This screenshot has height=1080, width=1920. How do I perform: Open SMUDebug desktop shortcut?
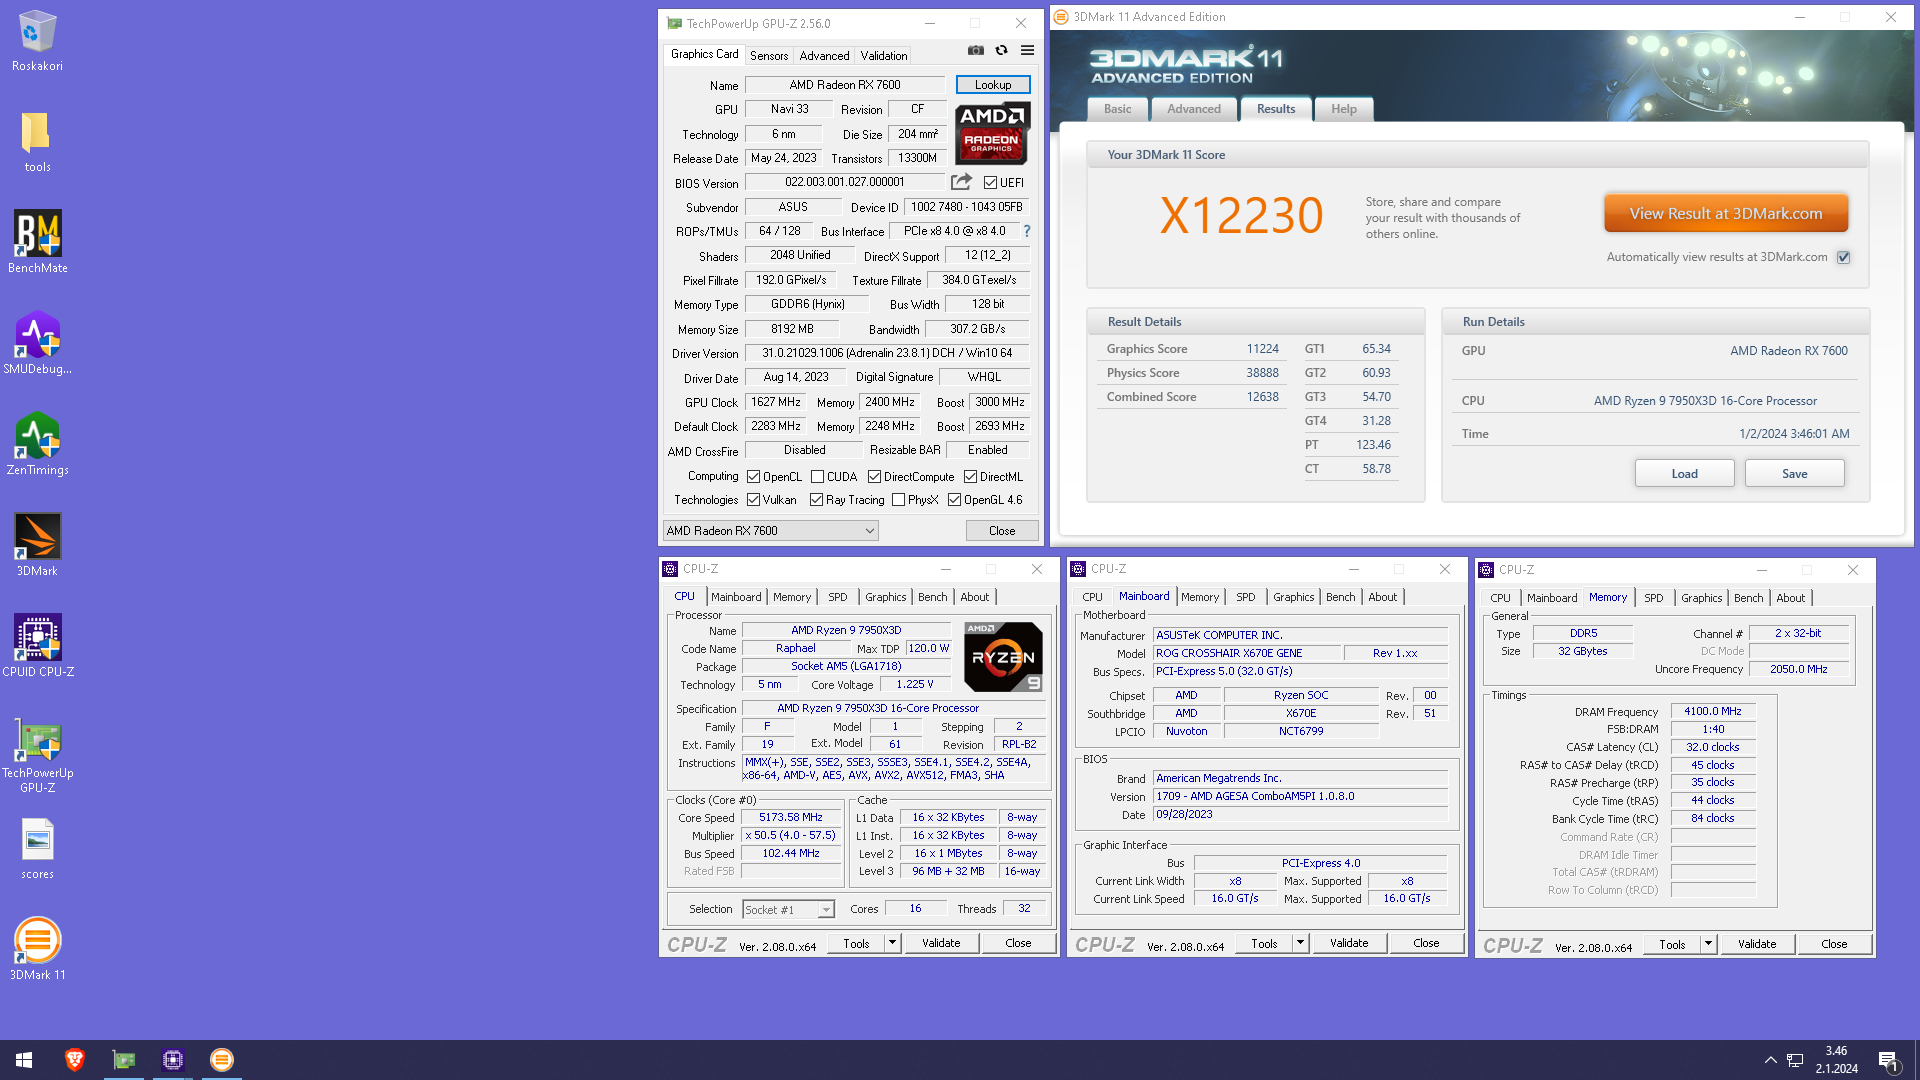click(x=37, y=342)
